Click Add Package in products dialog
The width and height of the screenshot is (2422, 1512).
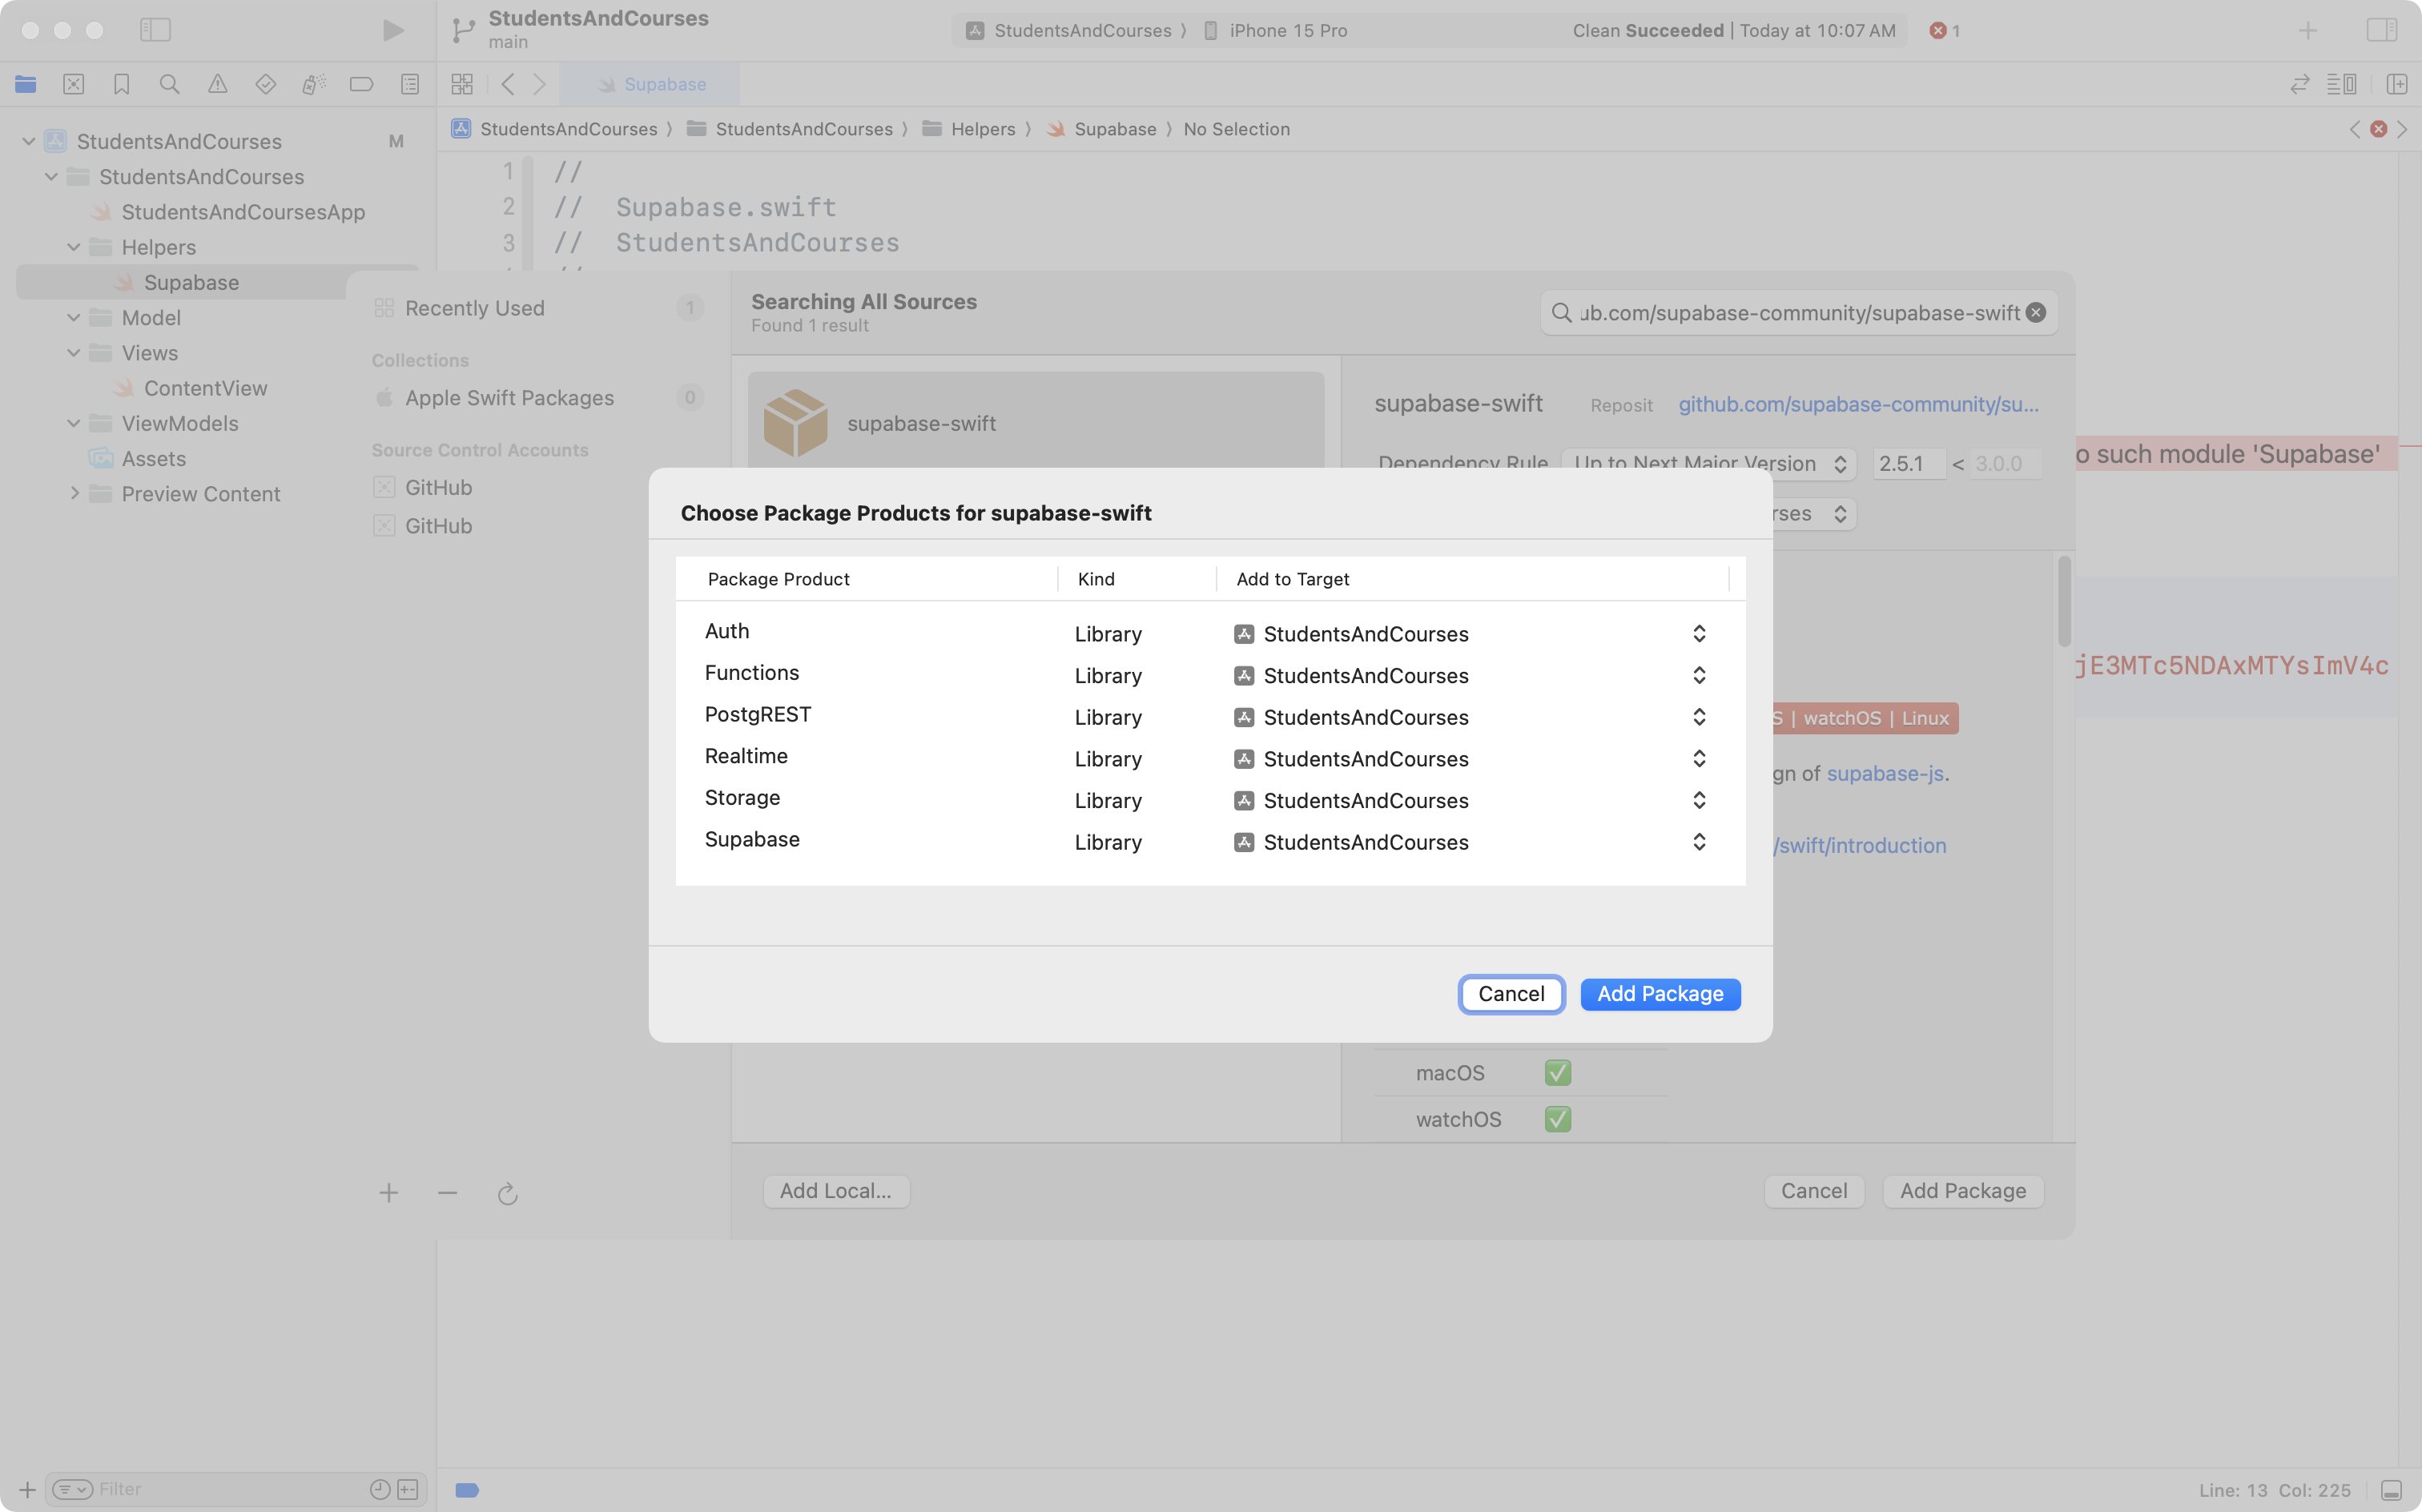click(1659, 994)
